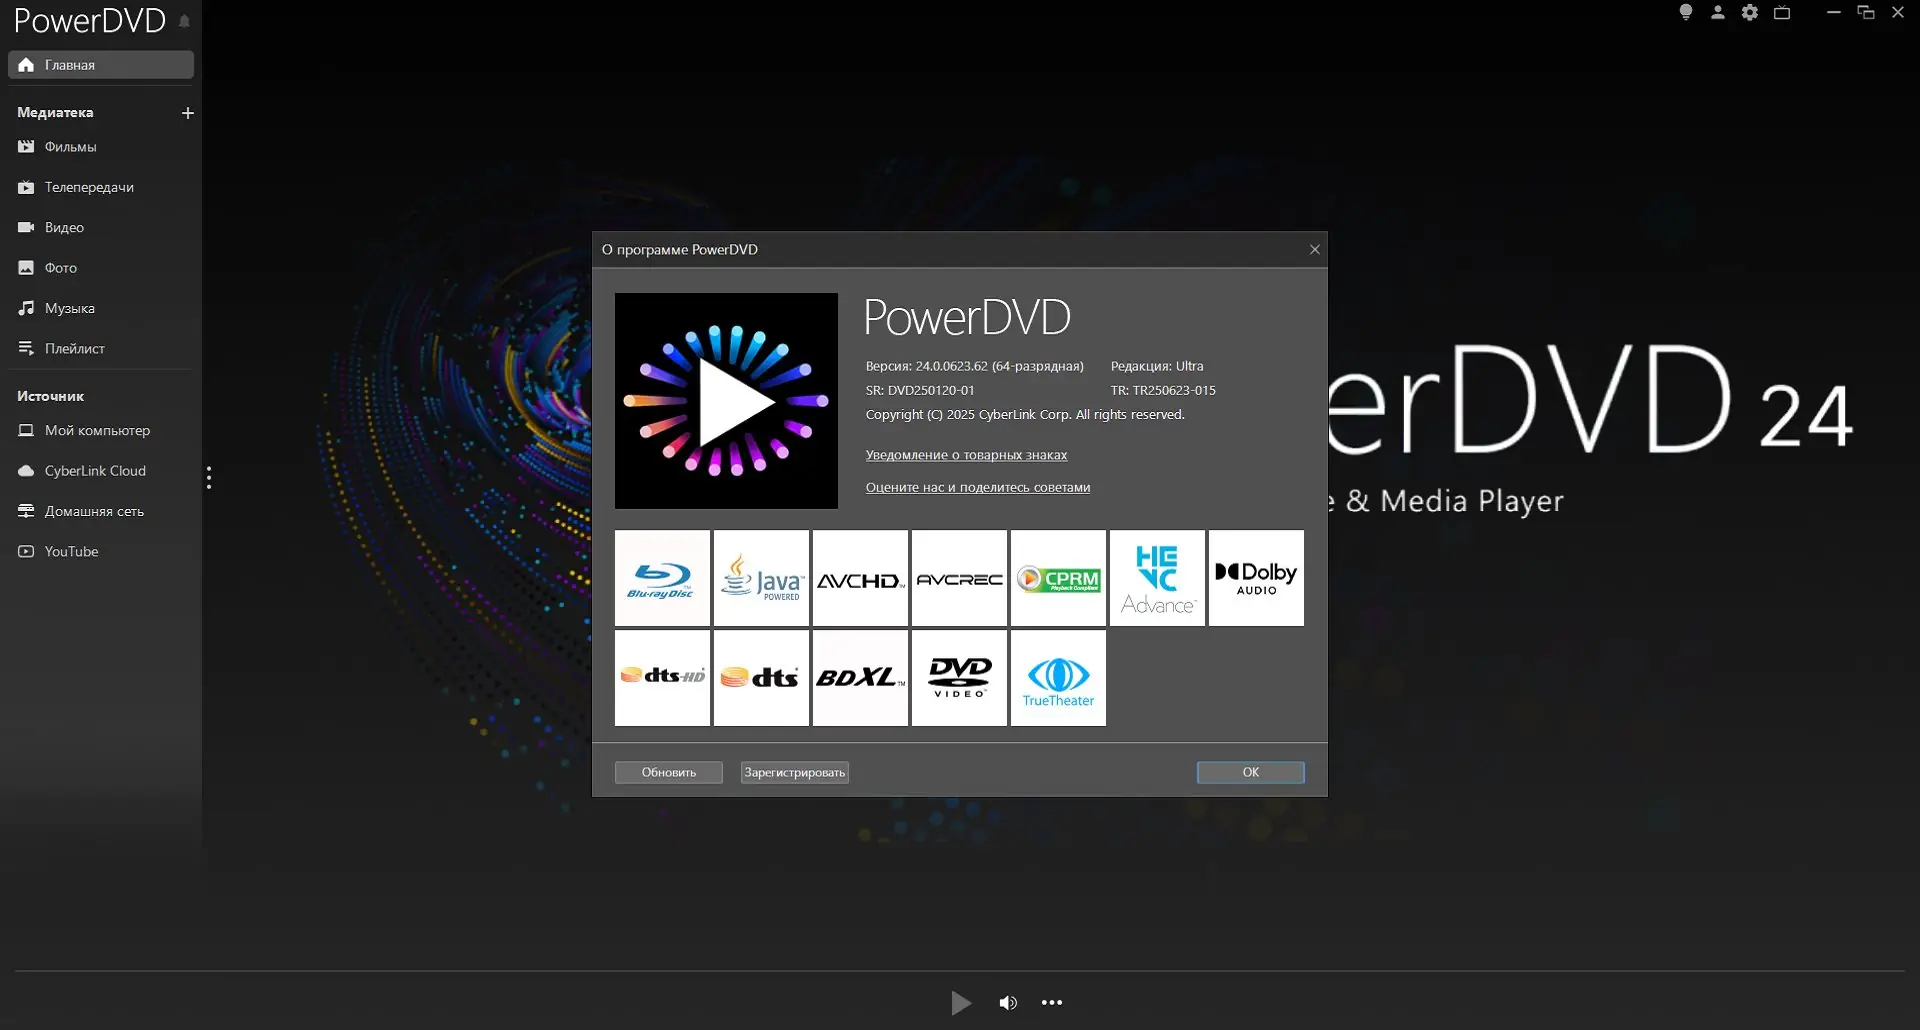Click the DTS-HD logo
Viewport: 1920px width, 1030px height.
tap(662, 678)
